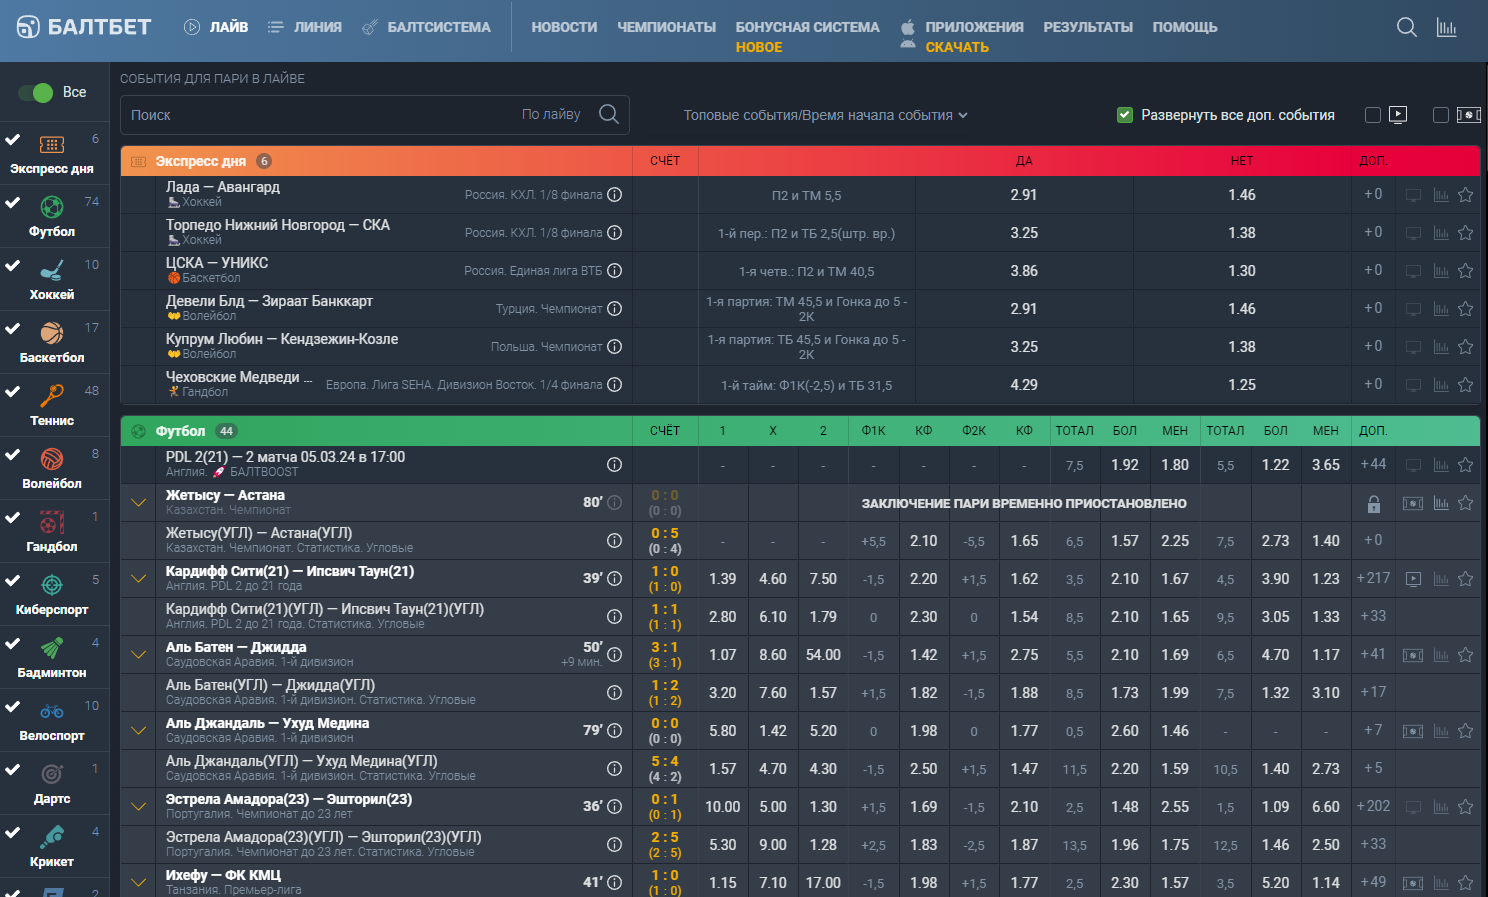1488x897 pixels.
Task: Click lock icon in Жетысу — Астана row
Action: (1374, 504)
